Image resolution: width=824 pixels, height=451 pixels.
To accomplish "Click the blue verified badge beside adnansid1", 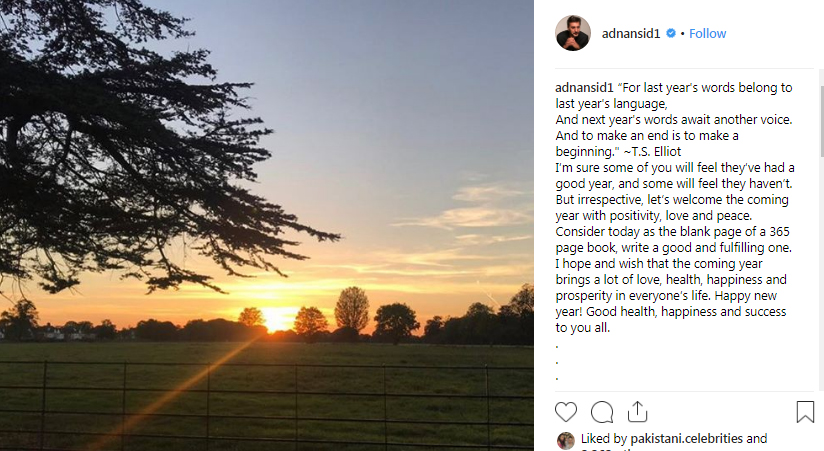I will 672,34.
